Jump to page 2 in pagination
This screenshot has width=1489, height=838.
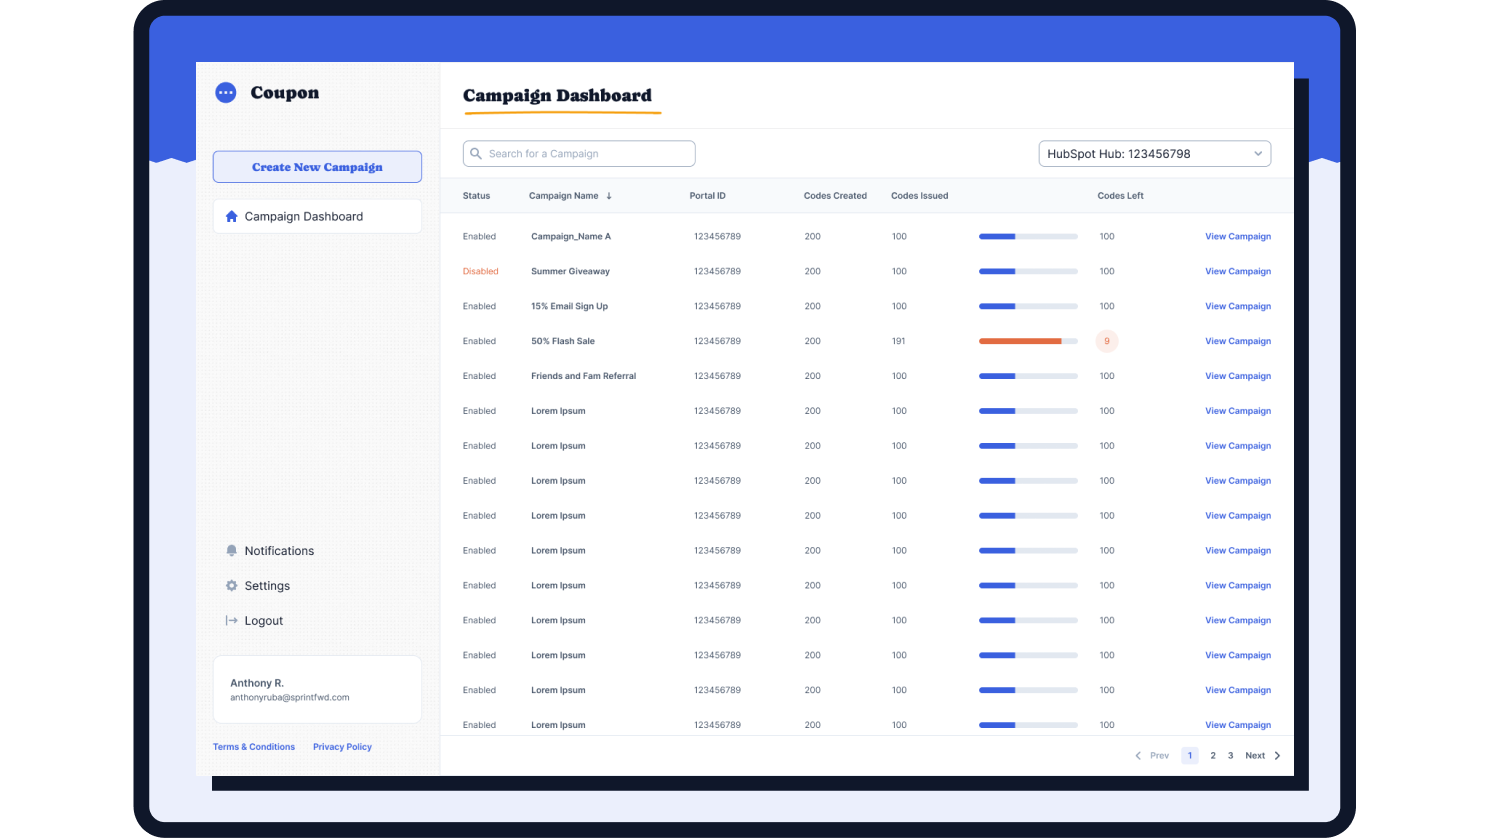click(1213, 756)
